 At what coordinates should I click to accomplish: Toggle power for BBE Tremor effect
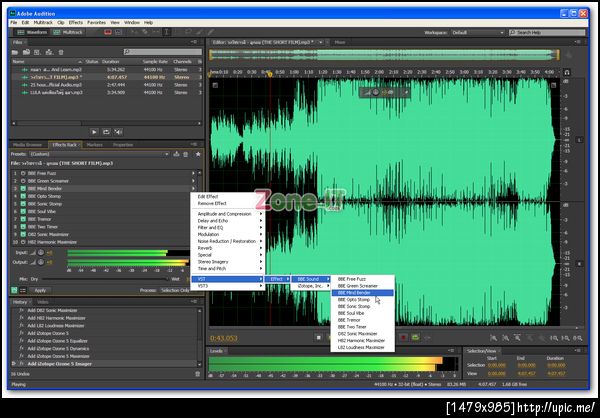point(23,219)
